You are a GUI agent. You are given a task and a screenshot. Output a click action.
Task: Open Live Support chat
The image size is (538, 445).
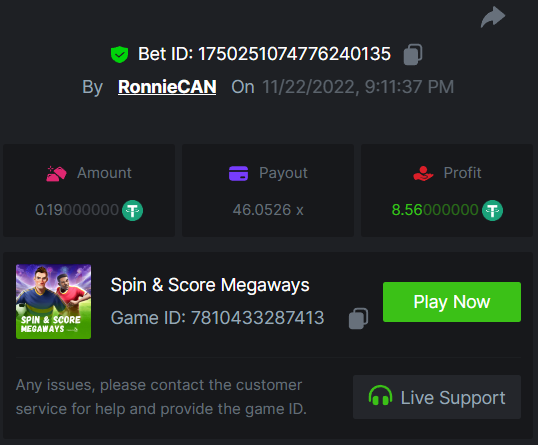437,397
